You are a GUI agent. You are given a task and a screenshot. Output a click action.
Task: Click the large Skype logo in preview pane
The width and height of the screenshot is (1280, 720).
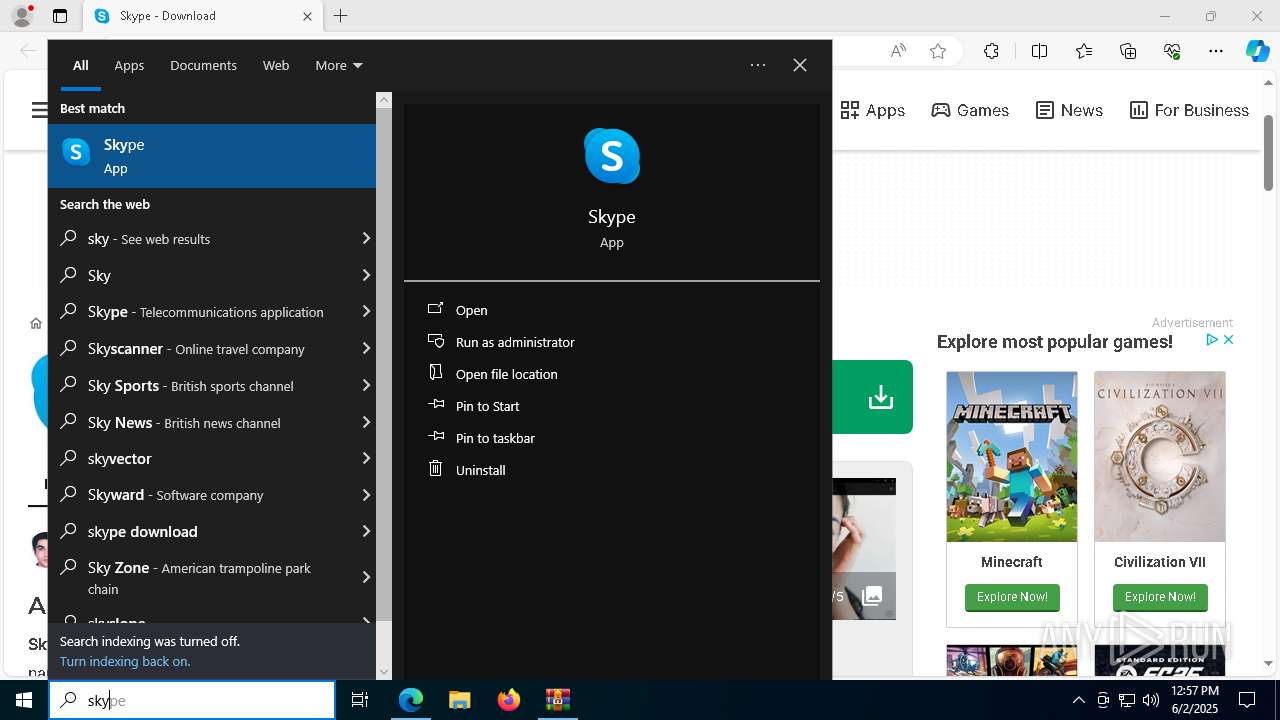click(612, 156)
